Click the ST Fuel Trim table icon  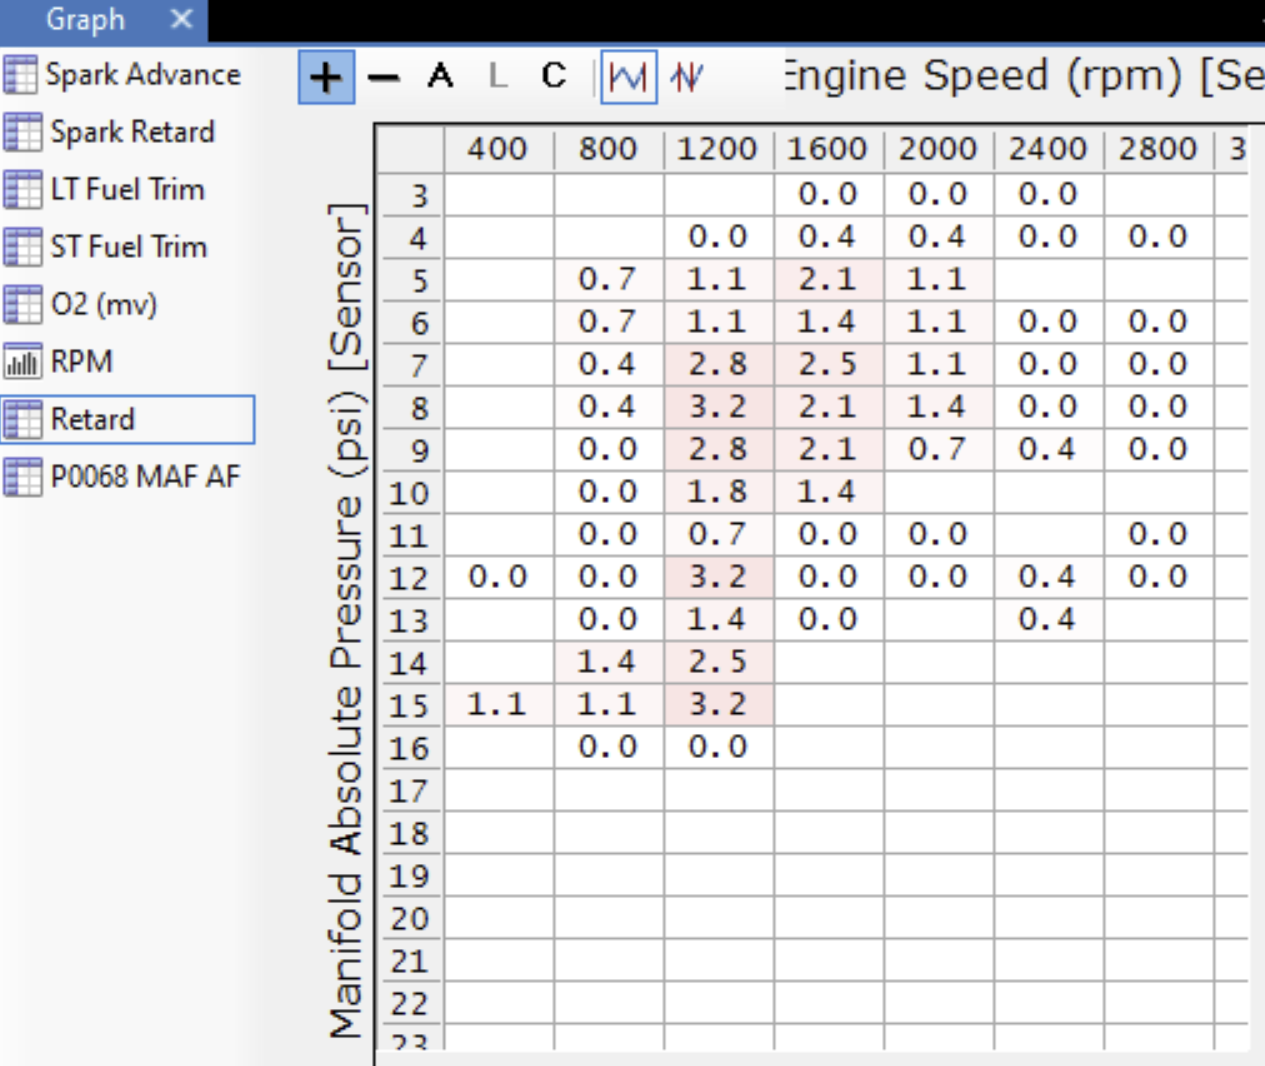point(21,247)
